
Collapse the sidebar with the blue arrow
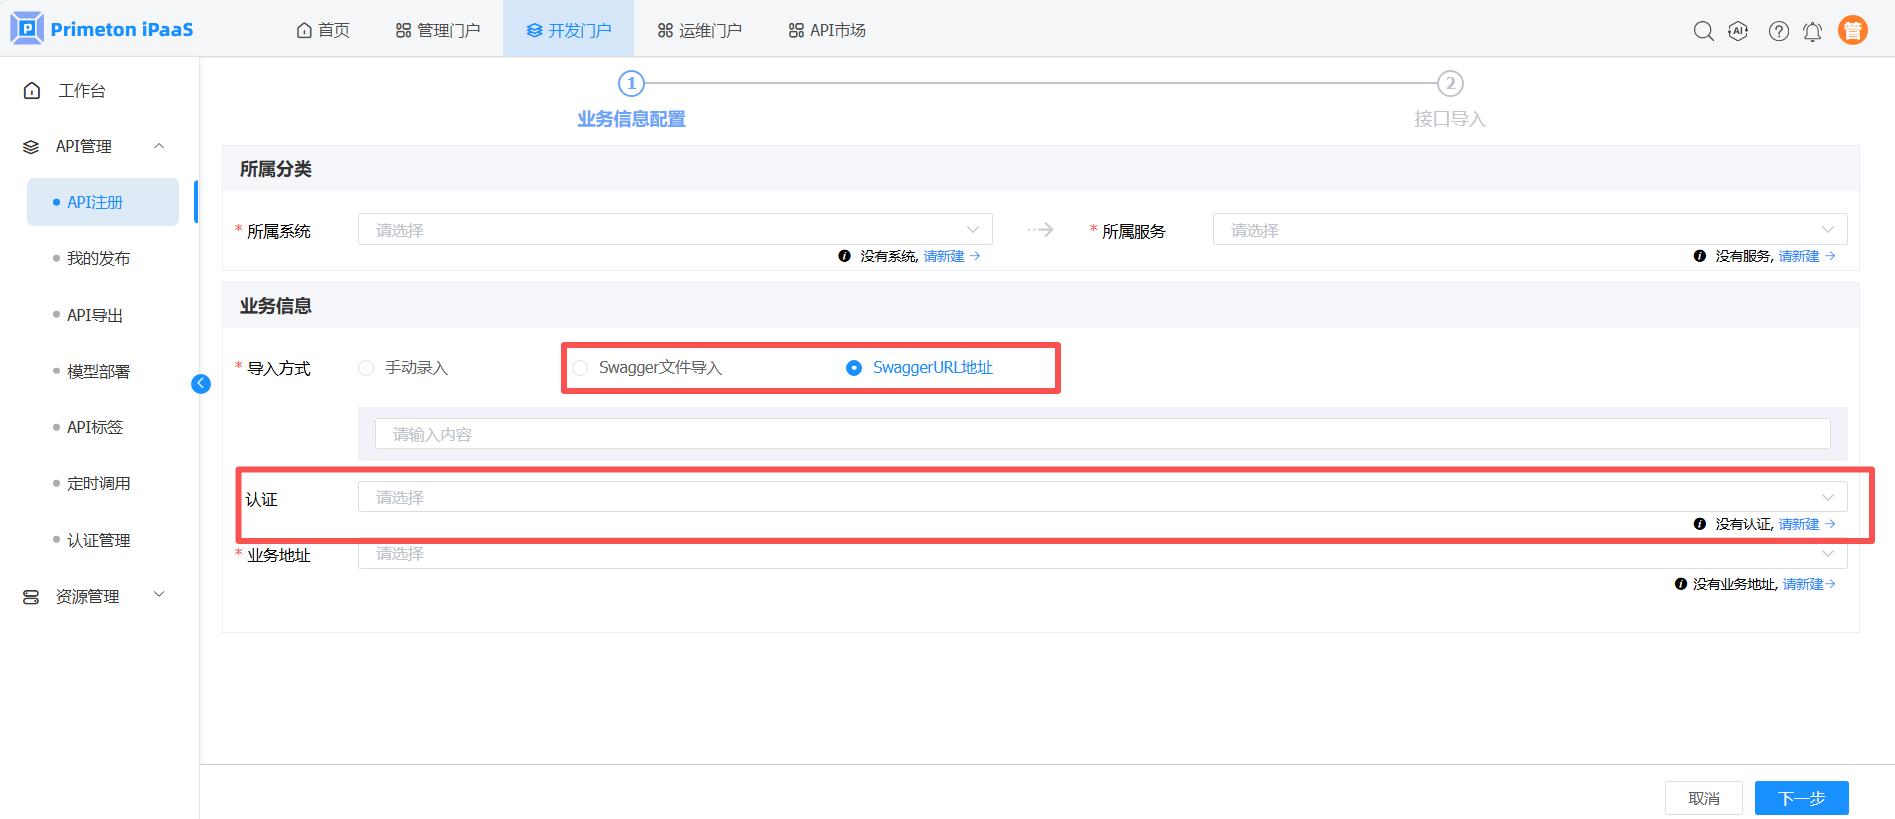coord(201,384)
